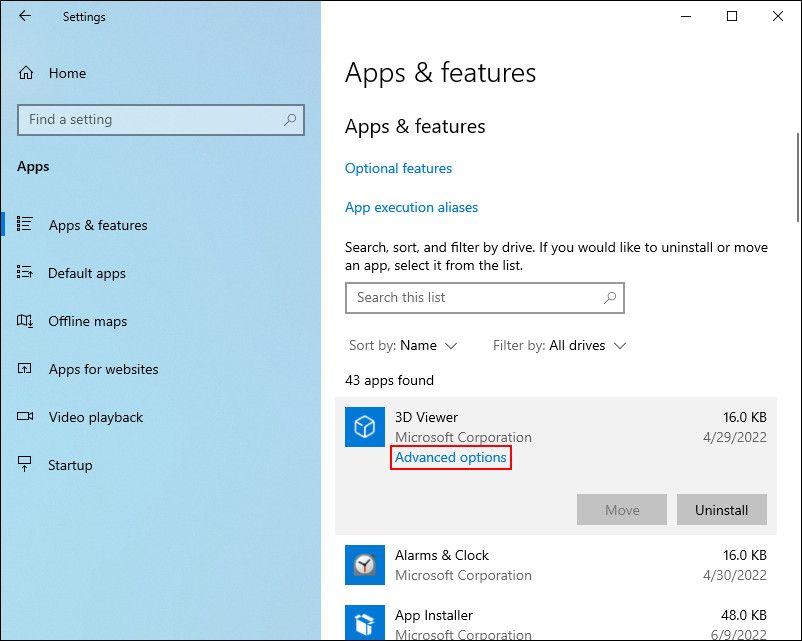The image size is (802, 641).
Task: Click the Home house icon
Action: pyautogui.click(x=26, y=73)
